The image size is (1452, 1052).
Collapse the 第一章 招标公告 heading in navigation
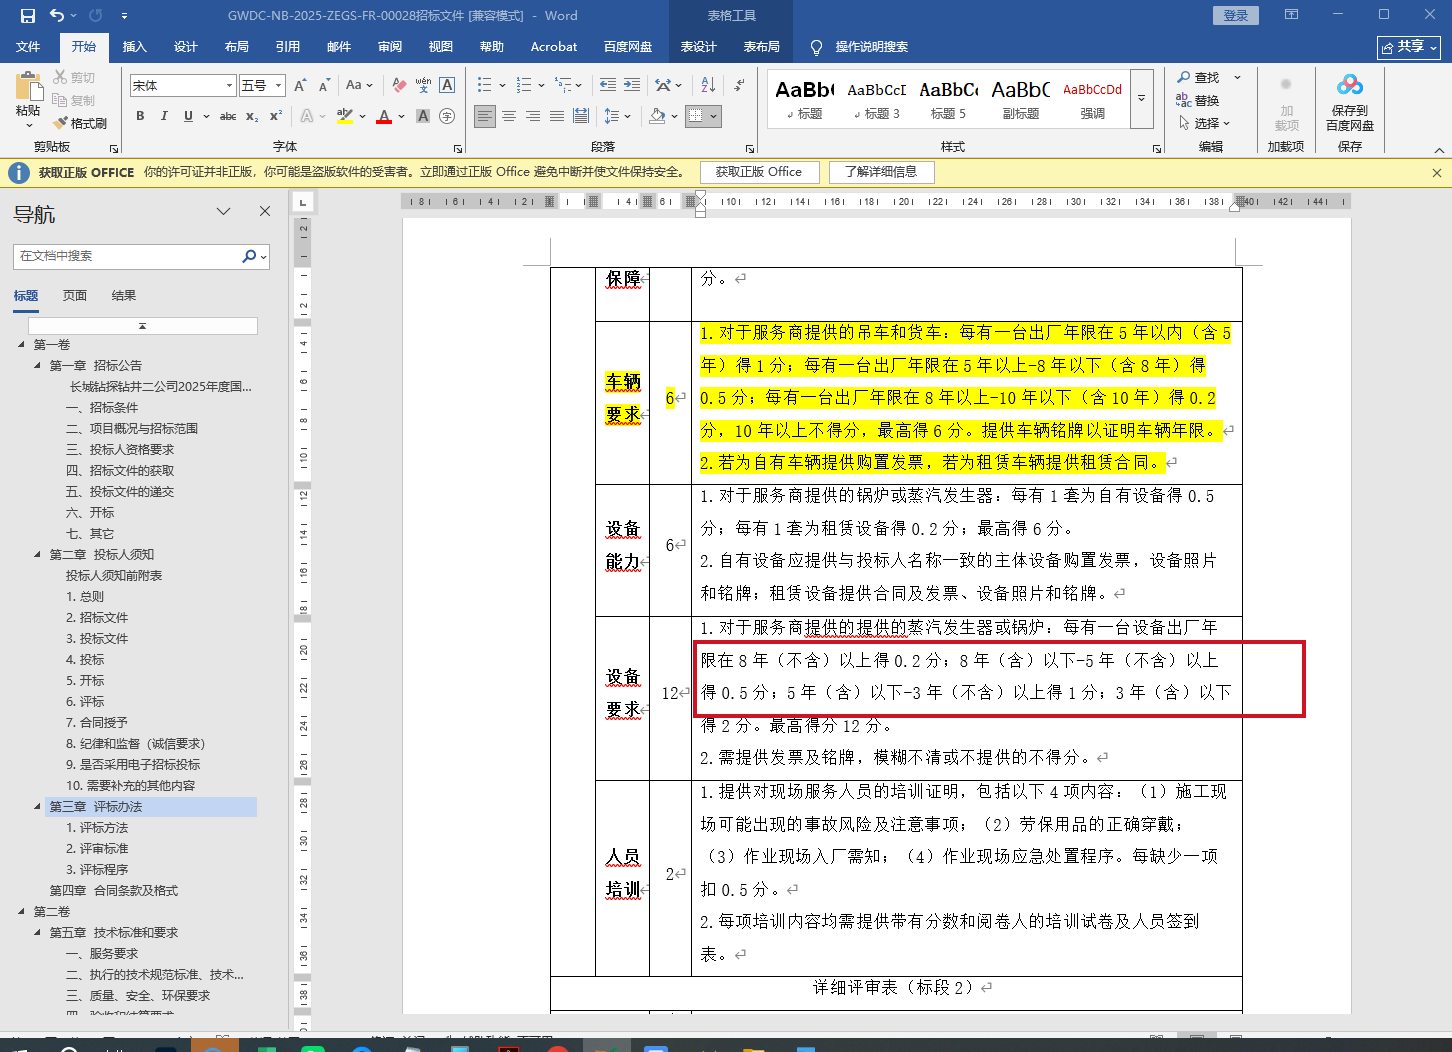click(38, 366)
